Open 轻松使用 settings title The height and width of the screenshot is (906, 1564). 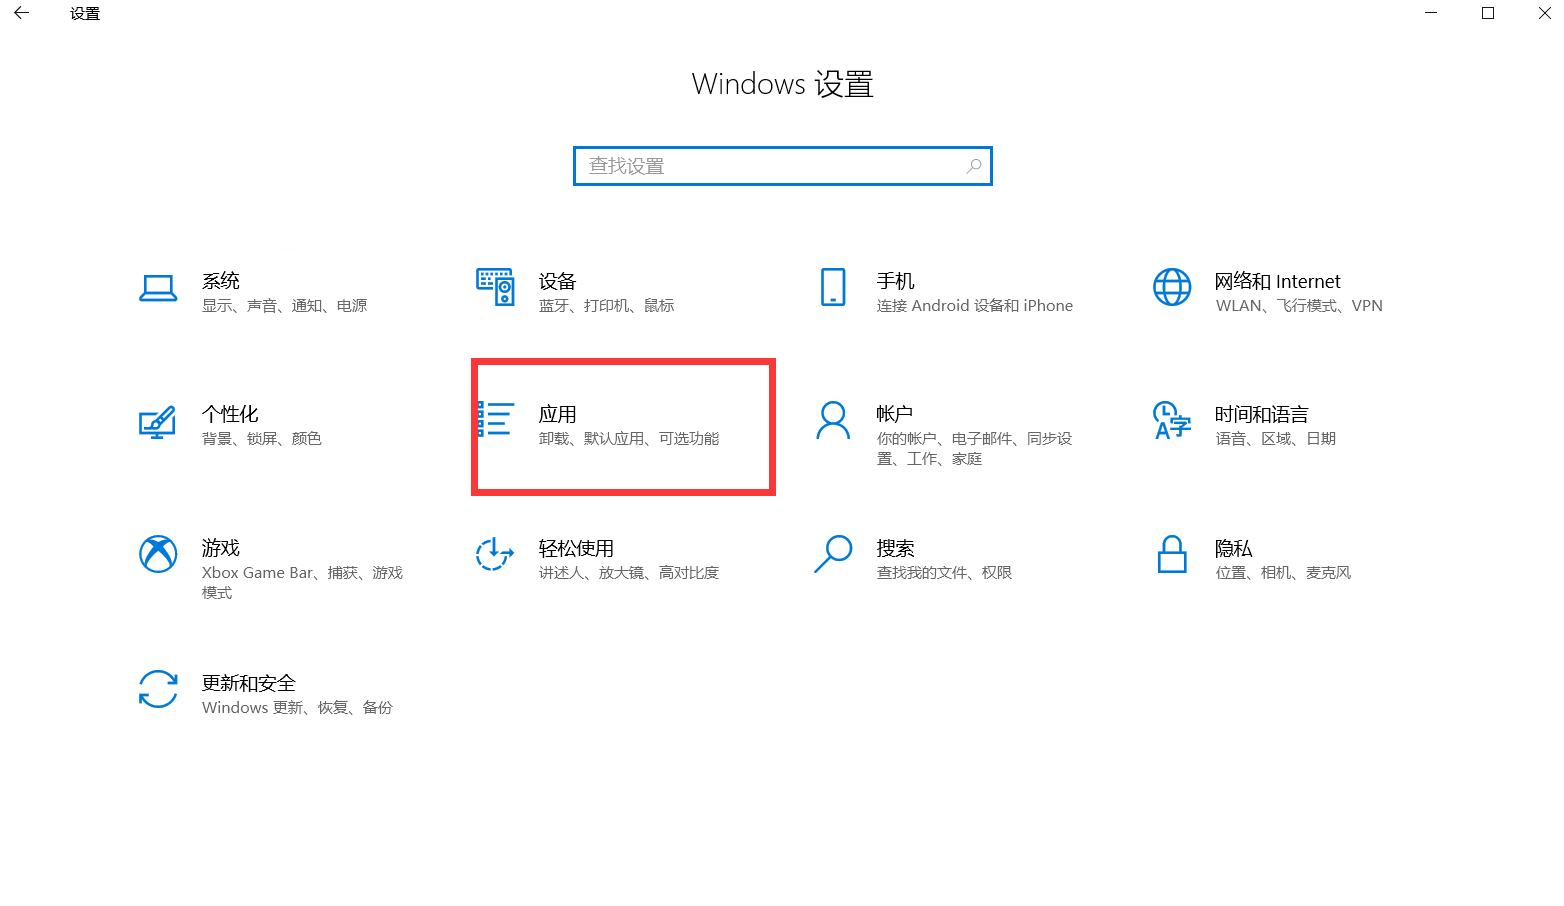(x=576, y=548)
